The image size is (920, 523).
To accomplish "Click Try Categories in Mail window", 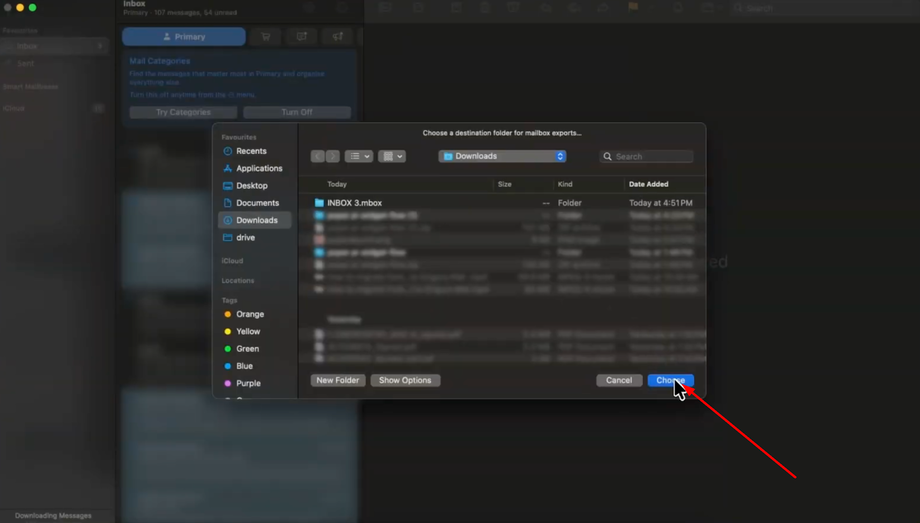I will coord(183,112).
